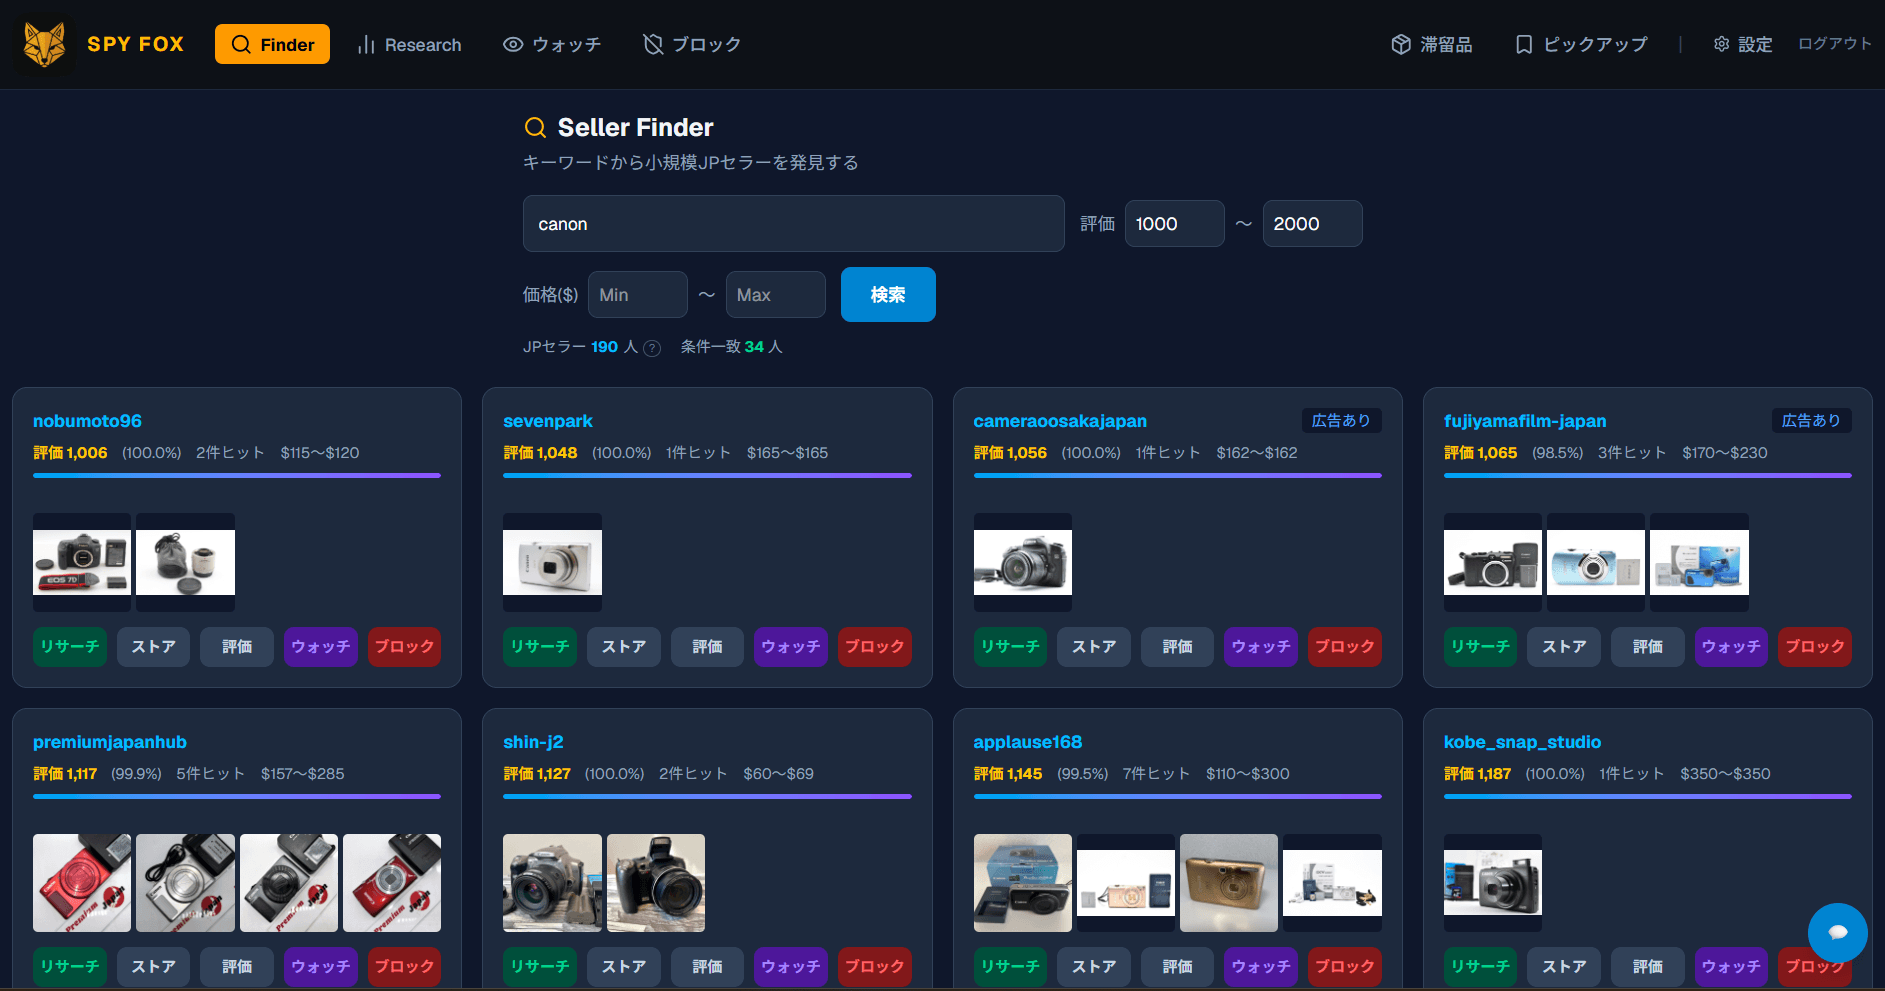This screenshot has height=991, width=1885.
Task: Click the help icon next to JPセラー count
Action: [652, 348]
